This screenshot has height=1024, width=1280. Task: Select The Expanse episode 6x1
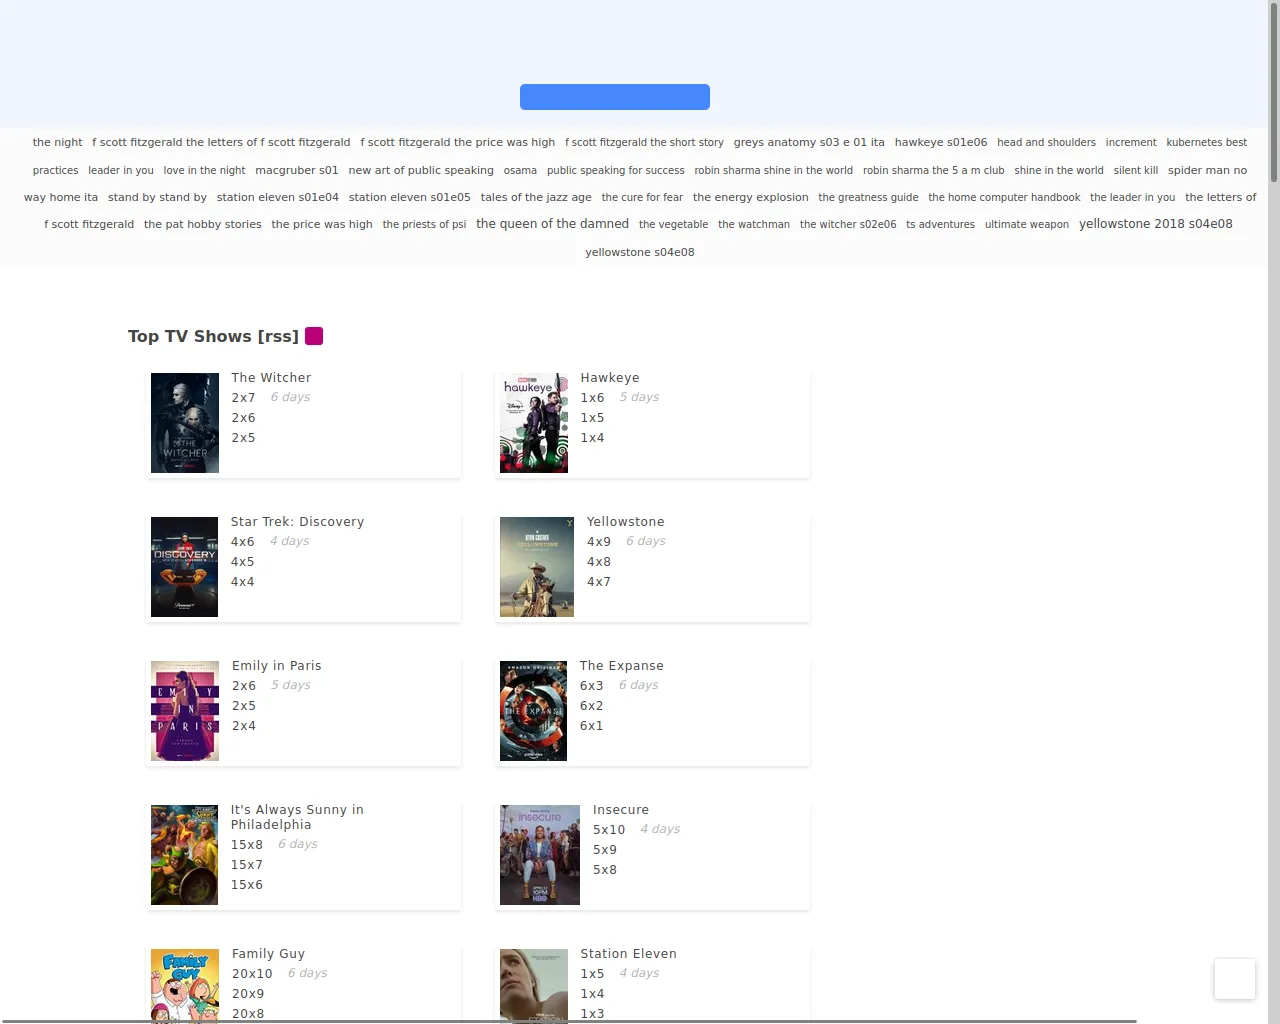(x=591, y=726)
